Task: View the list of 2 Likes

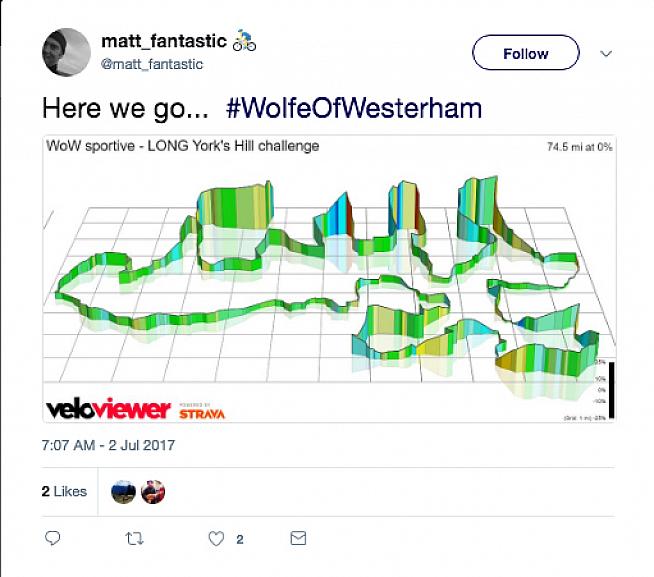Action: (x=64, y=492)
